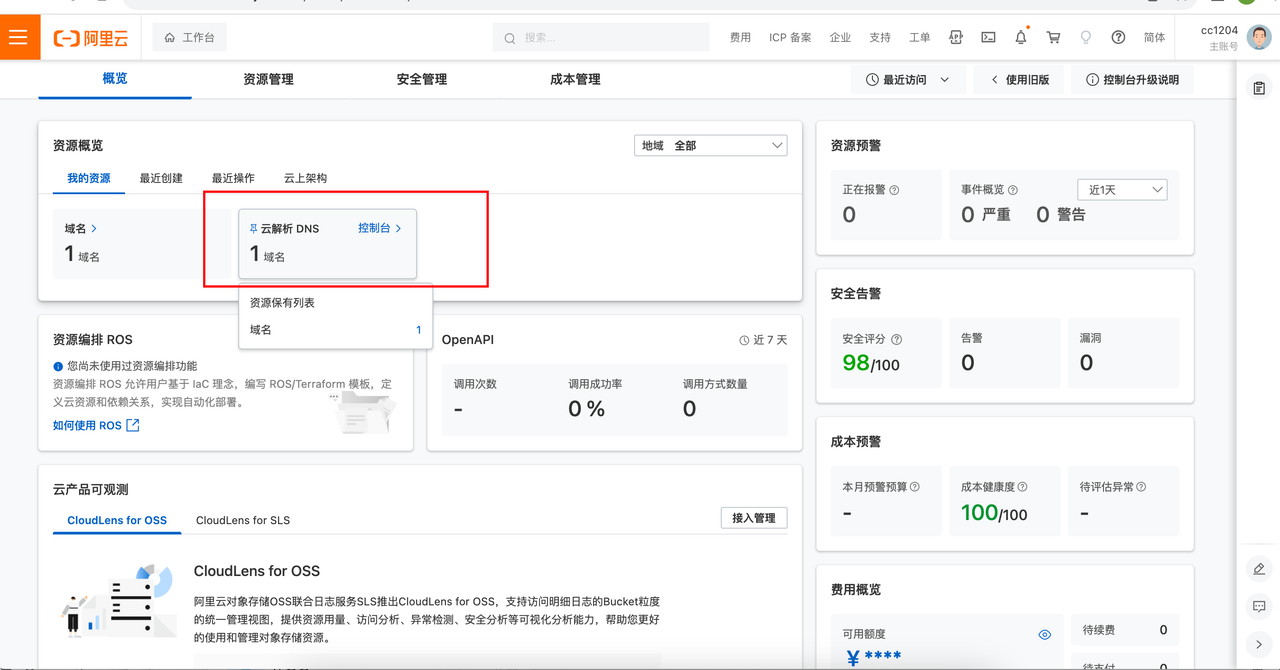Screen dimensions: 1280x670
Task: Click the 告警 count card
Action: pyautogui.click(x=1005, y=353)
